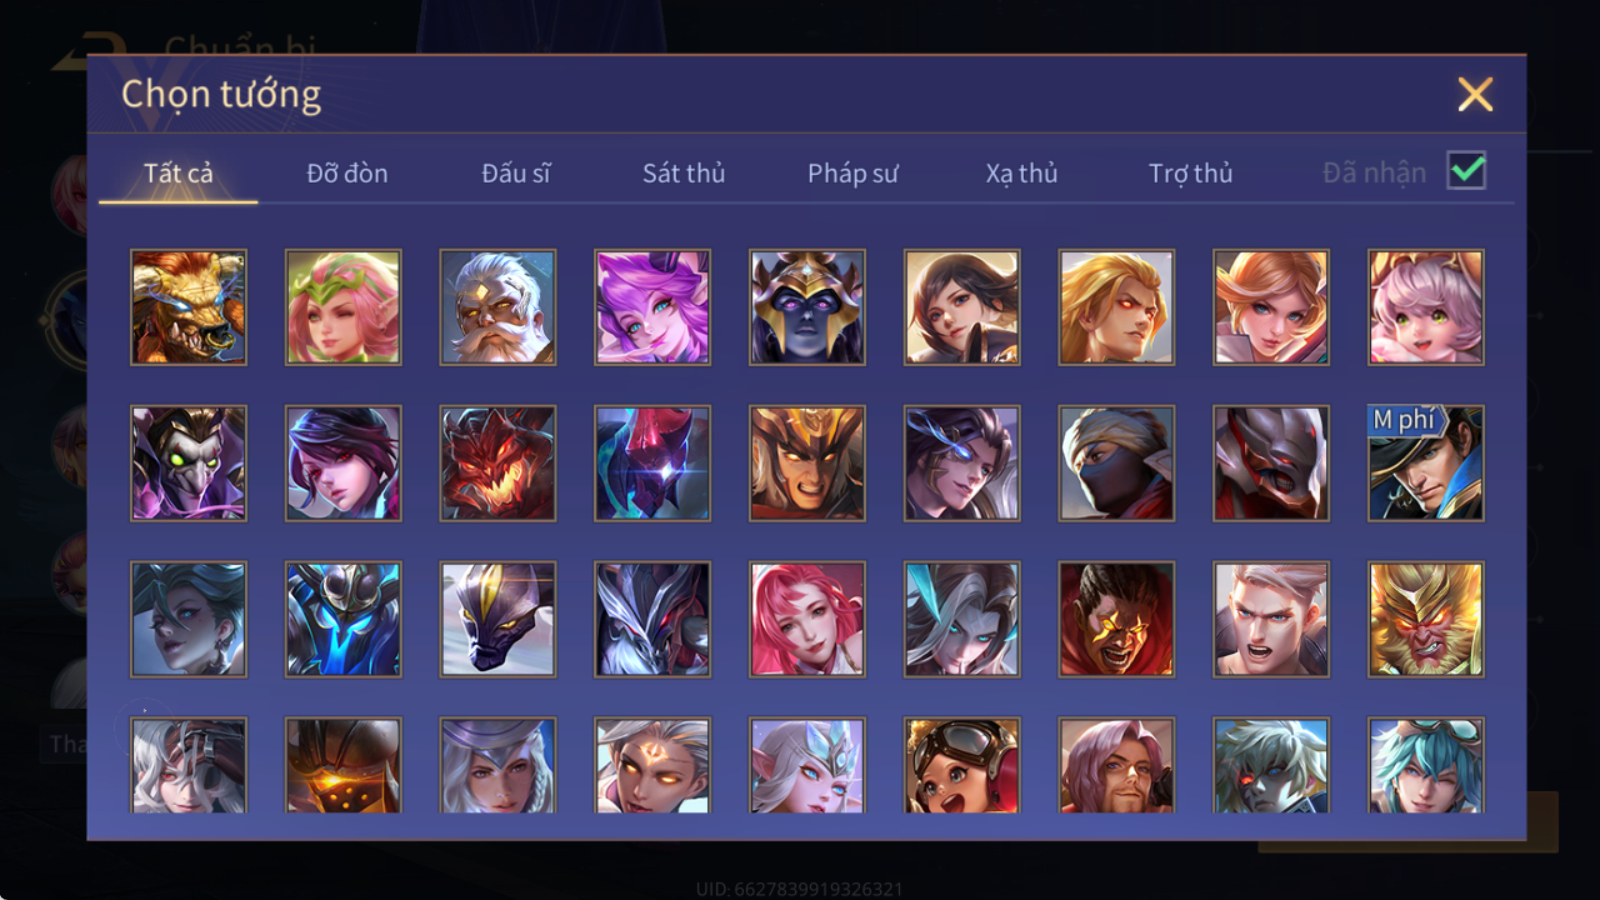
Task: Choose the aviator-goggles girl hero
Action: [x=962, y=765]
